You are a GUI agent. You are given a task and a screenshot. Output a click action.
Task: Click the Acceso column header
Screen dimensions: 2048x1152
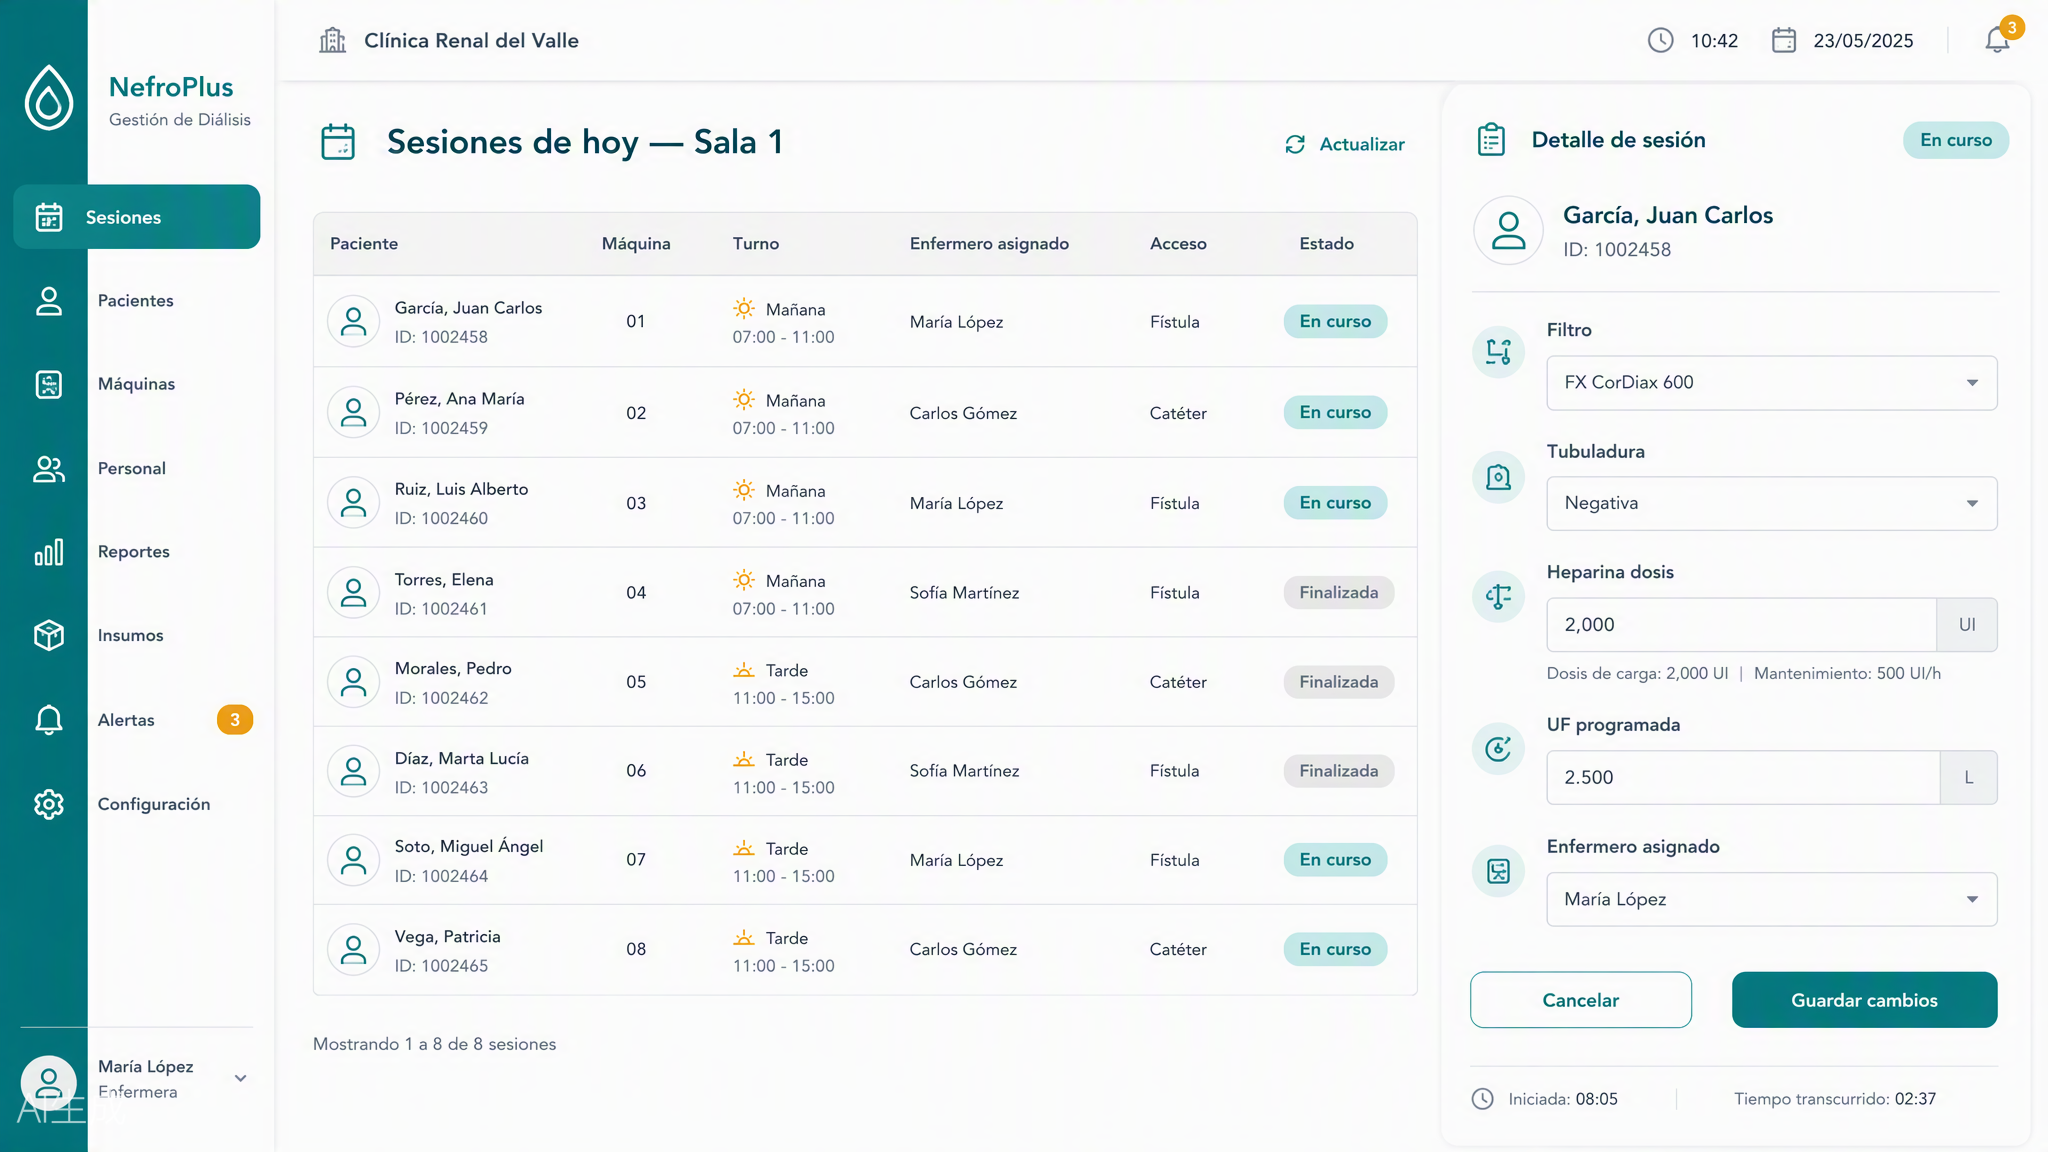pos(1178,244)
